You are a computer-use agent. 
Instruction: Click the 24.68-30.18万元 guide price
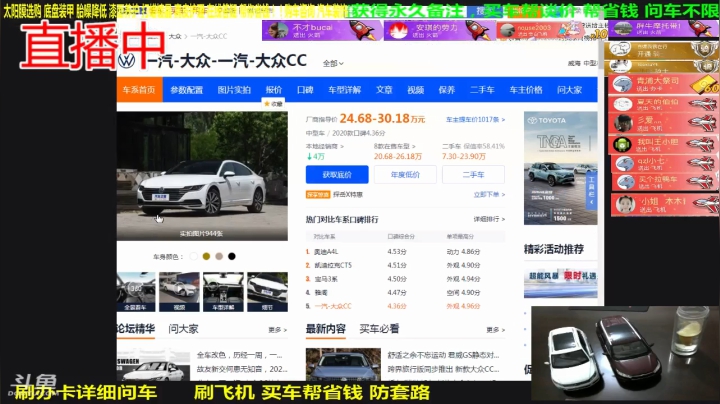click(x=382, y=118)
